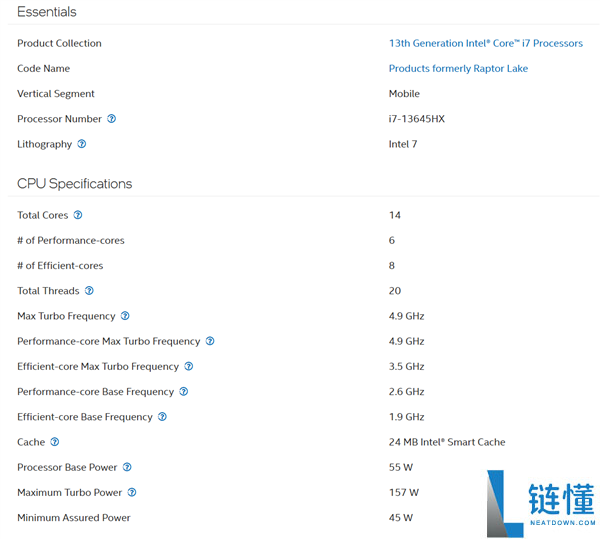Click the 157 W maximum turbo power value
600x539 pixels.
coord(404,493)
